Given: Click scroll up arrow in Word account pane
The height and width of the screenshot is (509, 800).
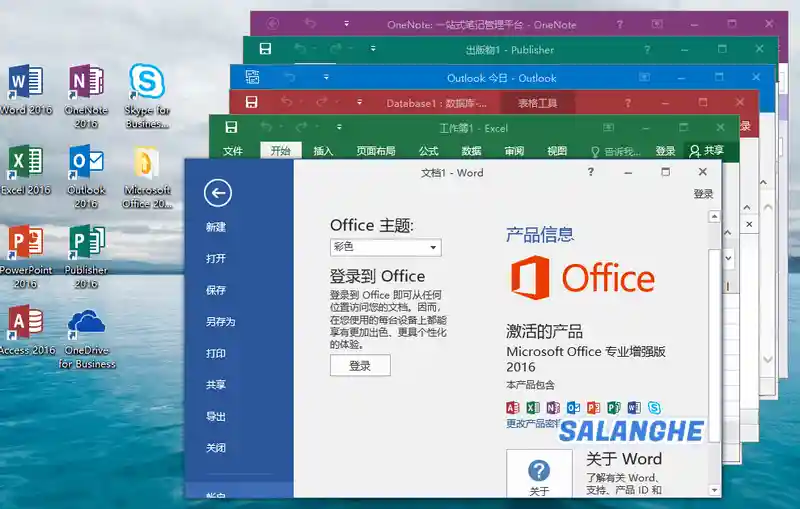Looking at the screenshot, I should 714,217.
